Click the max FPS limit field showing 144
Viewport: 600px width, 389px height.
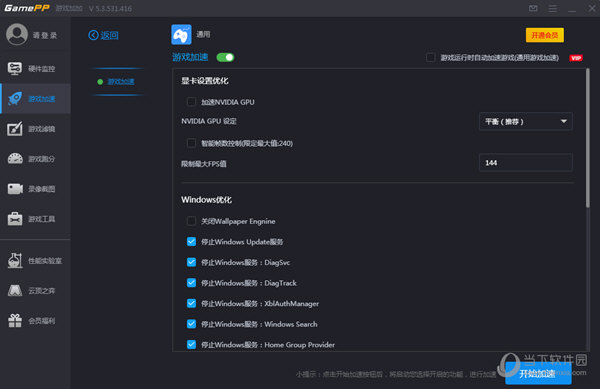[x=526, y=163]
